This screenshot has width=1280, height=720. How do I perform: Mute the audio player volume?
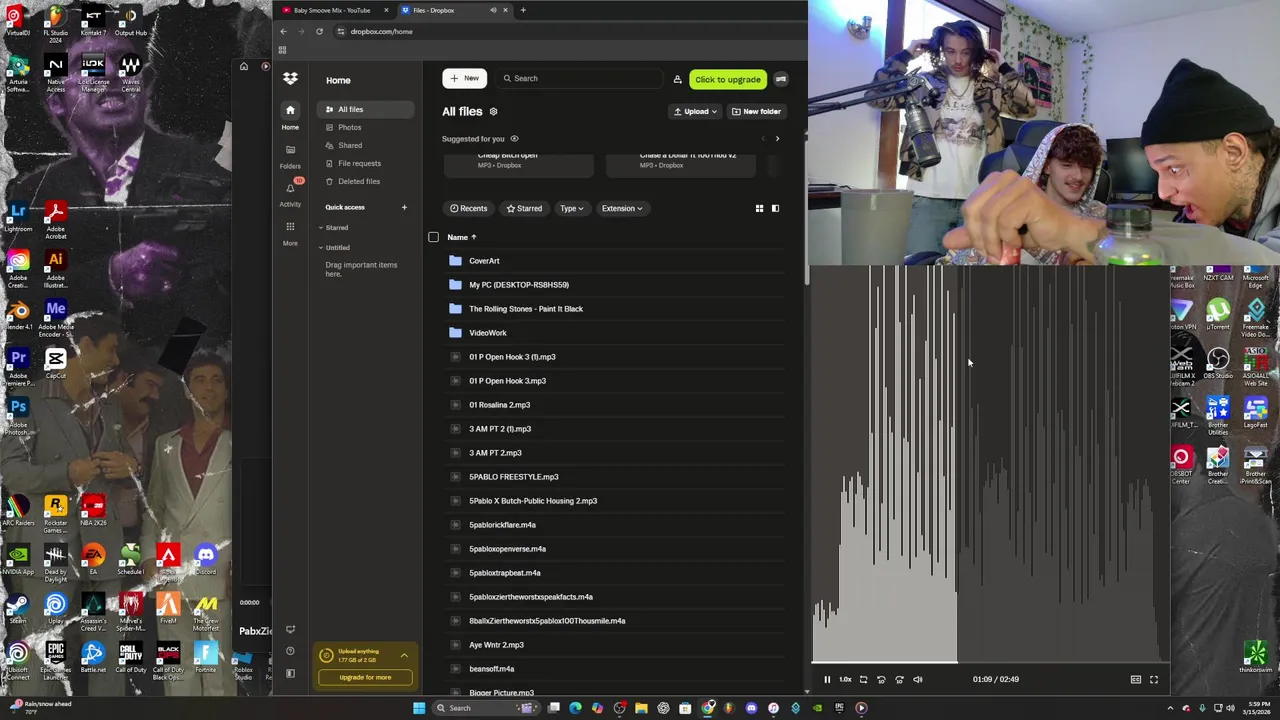(917, 679)
